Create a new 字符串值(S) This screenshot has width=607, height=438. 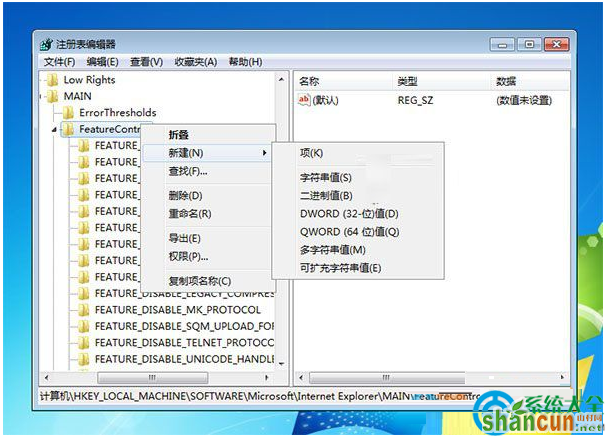[x=358, y=178]
